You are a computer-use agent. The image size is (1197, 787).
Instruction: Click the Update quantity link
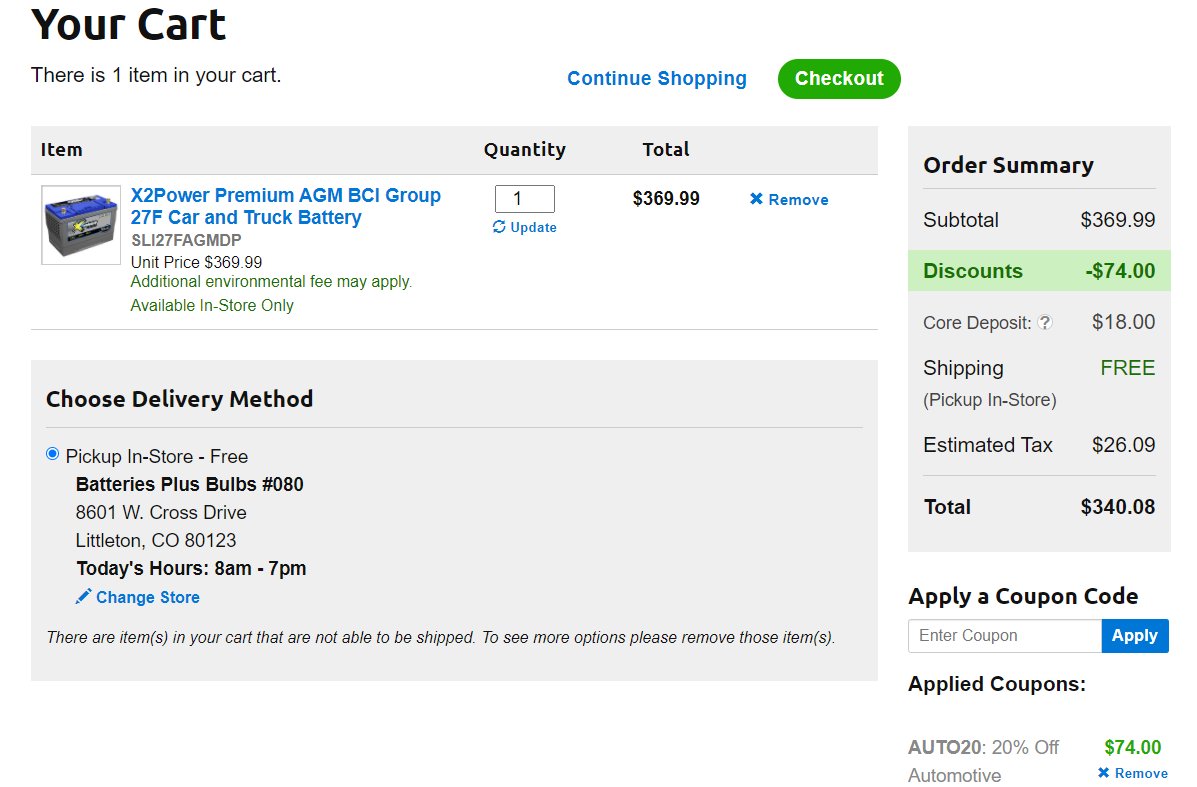[533, 227]
